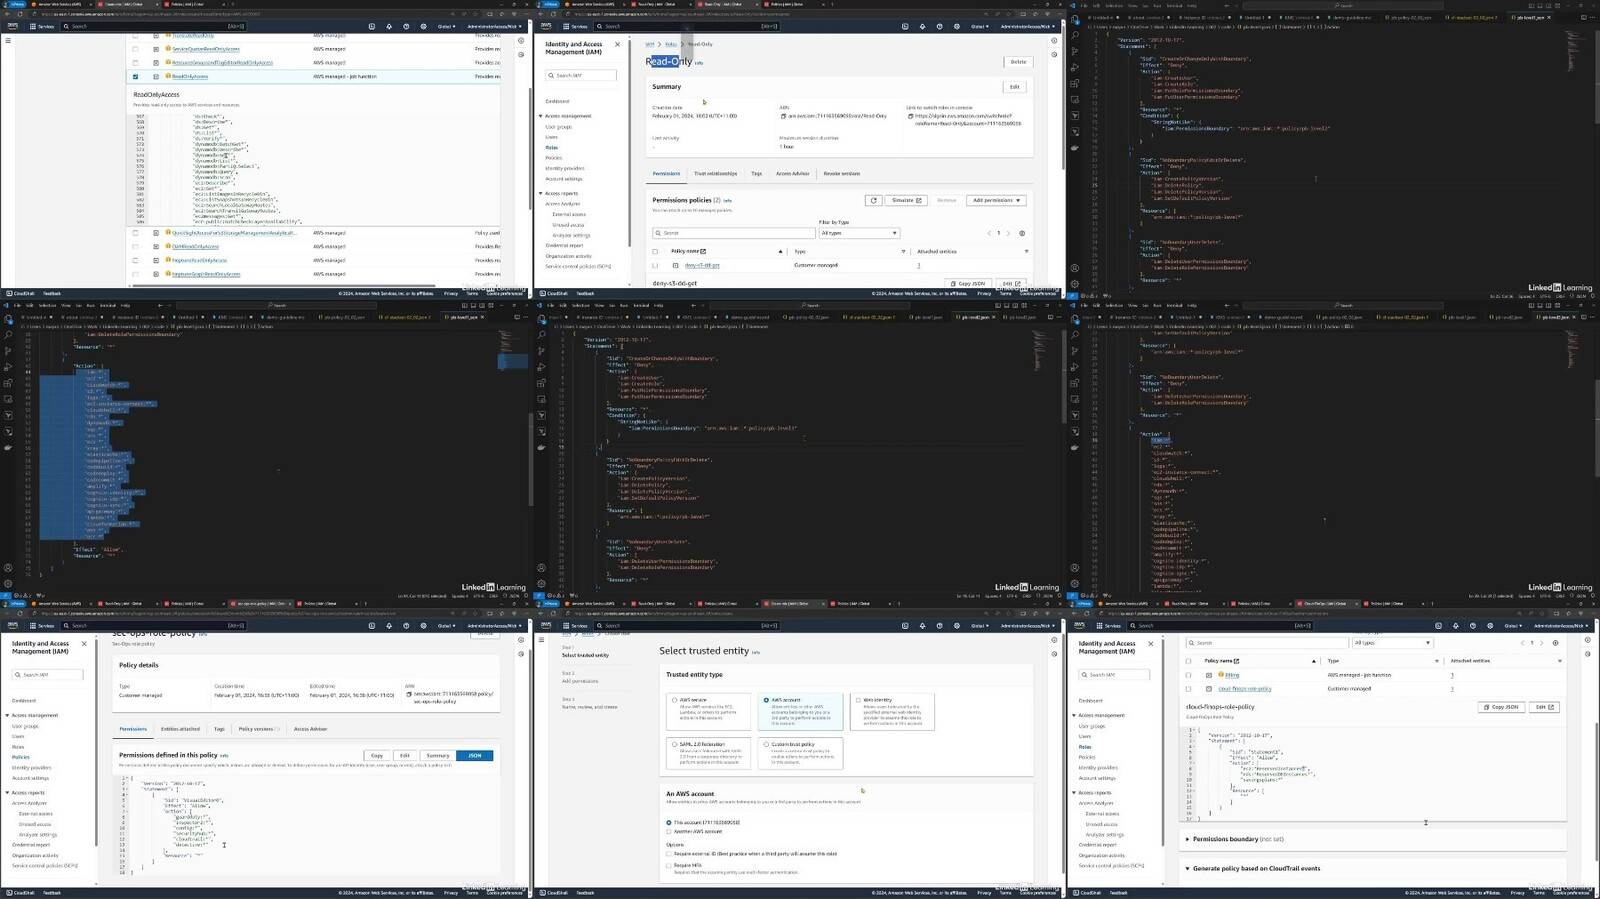Check the ServiceQuotasReadOnlyAccess policy checkbox
The width and height of the screenshot is (1600, 899).
click(x=135, y=49)
